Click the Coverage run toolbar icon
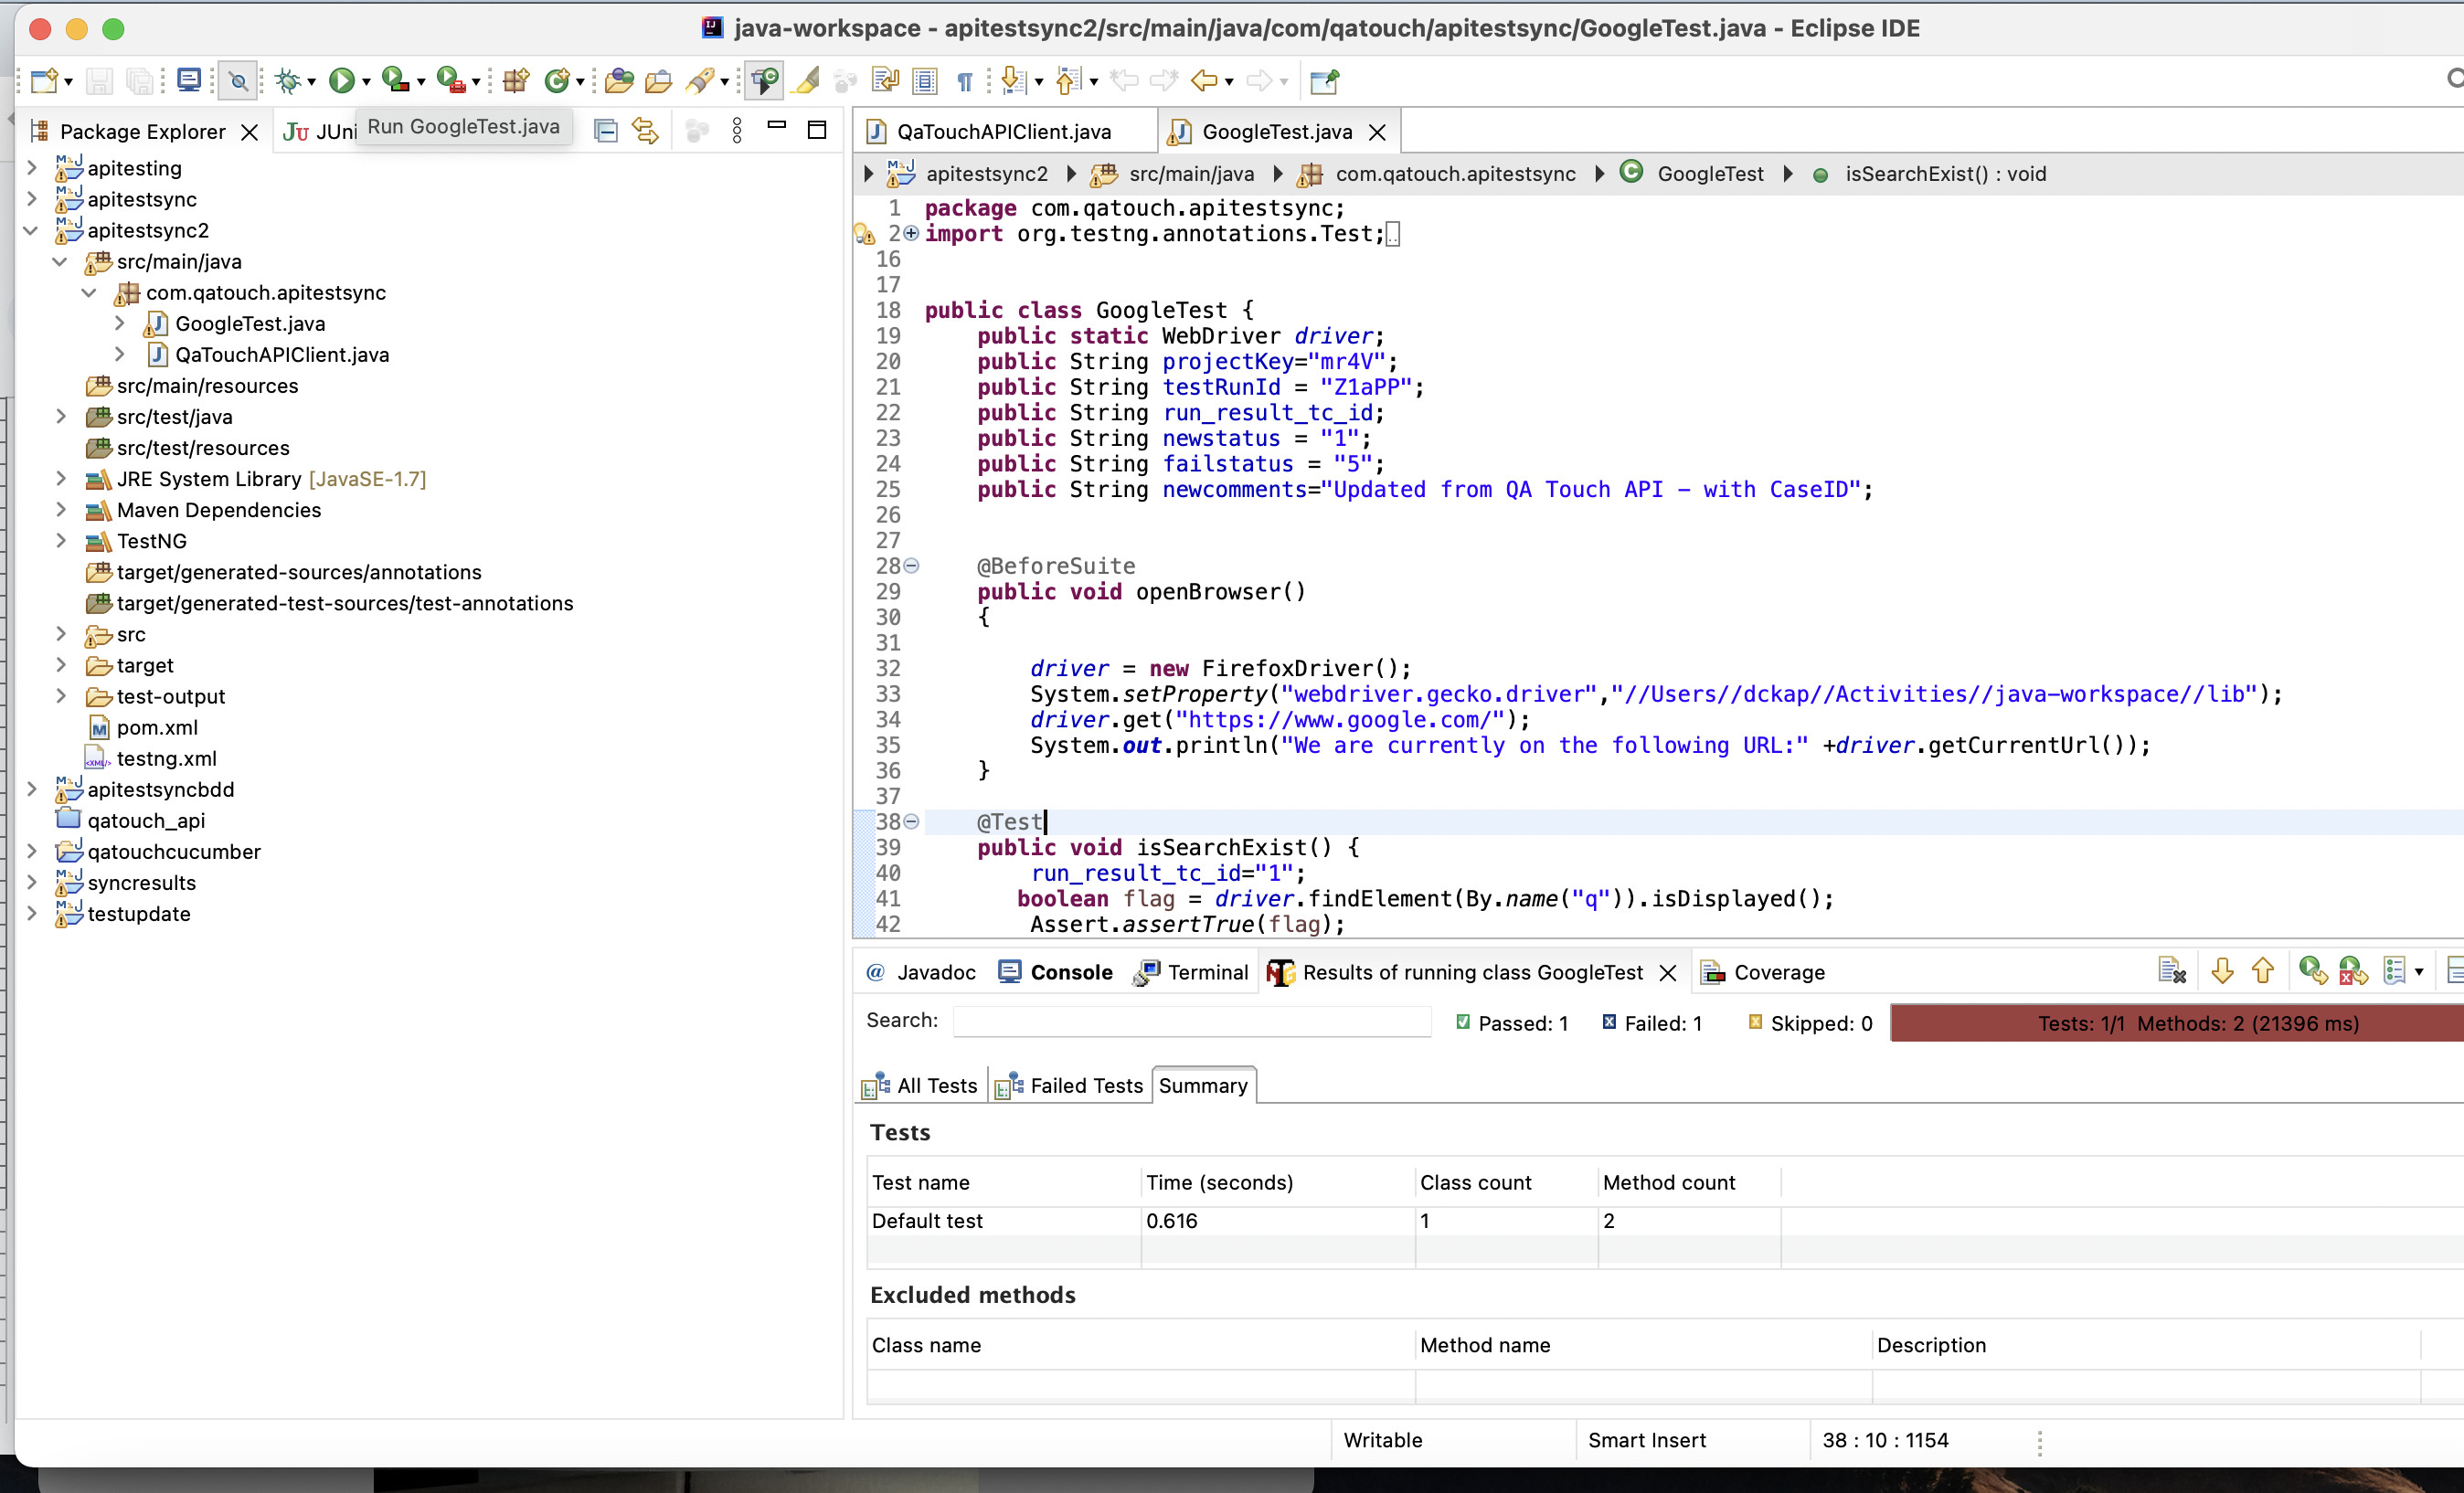Image resolution: width=2464 pixels, height=1493 pixels. (x=396, y=80)
